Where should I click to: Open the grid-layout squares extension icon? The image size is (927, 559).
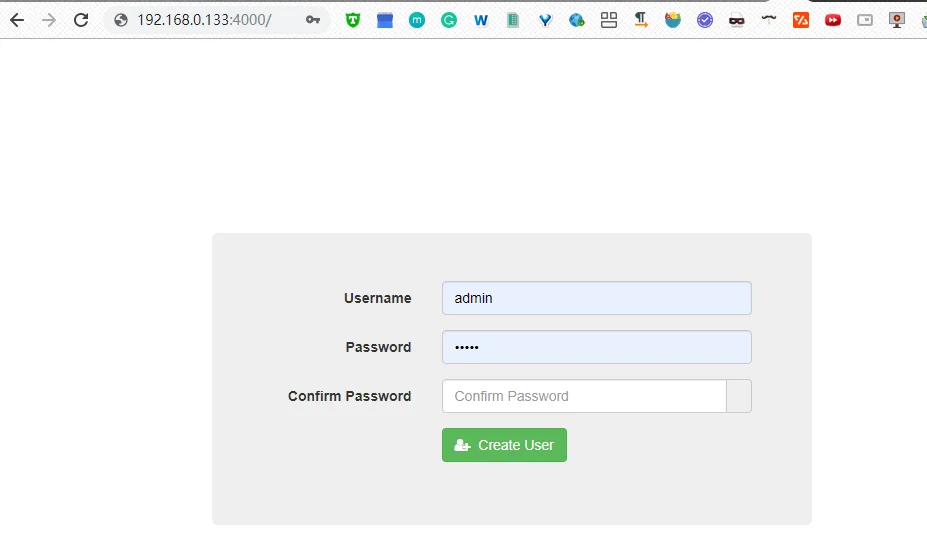click(x=609, y=20)
